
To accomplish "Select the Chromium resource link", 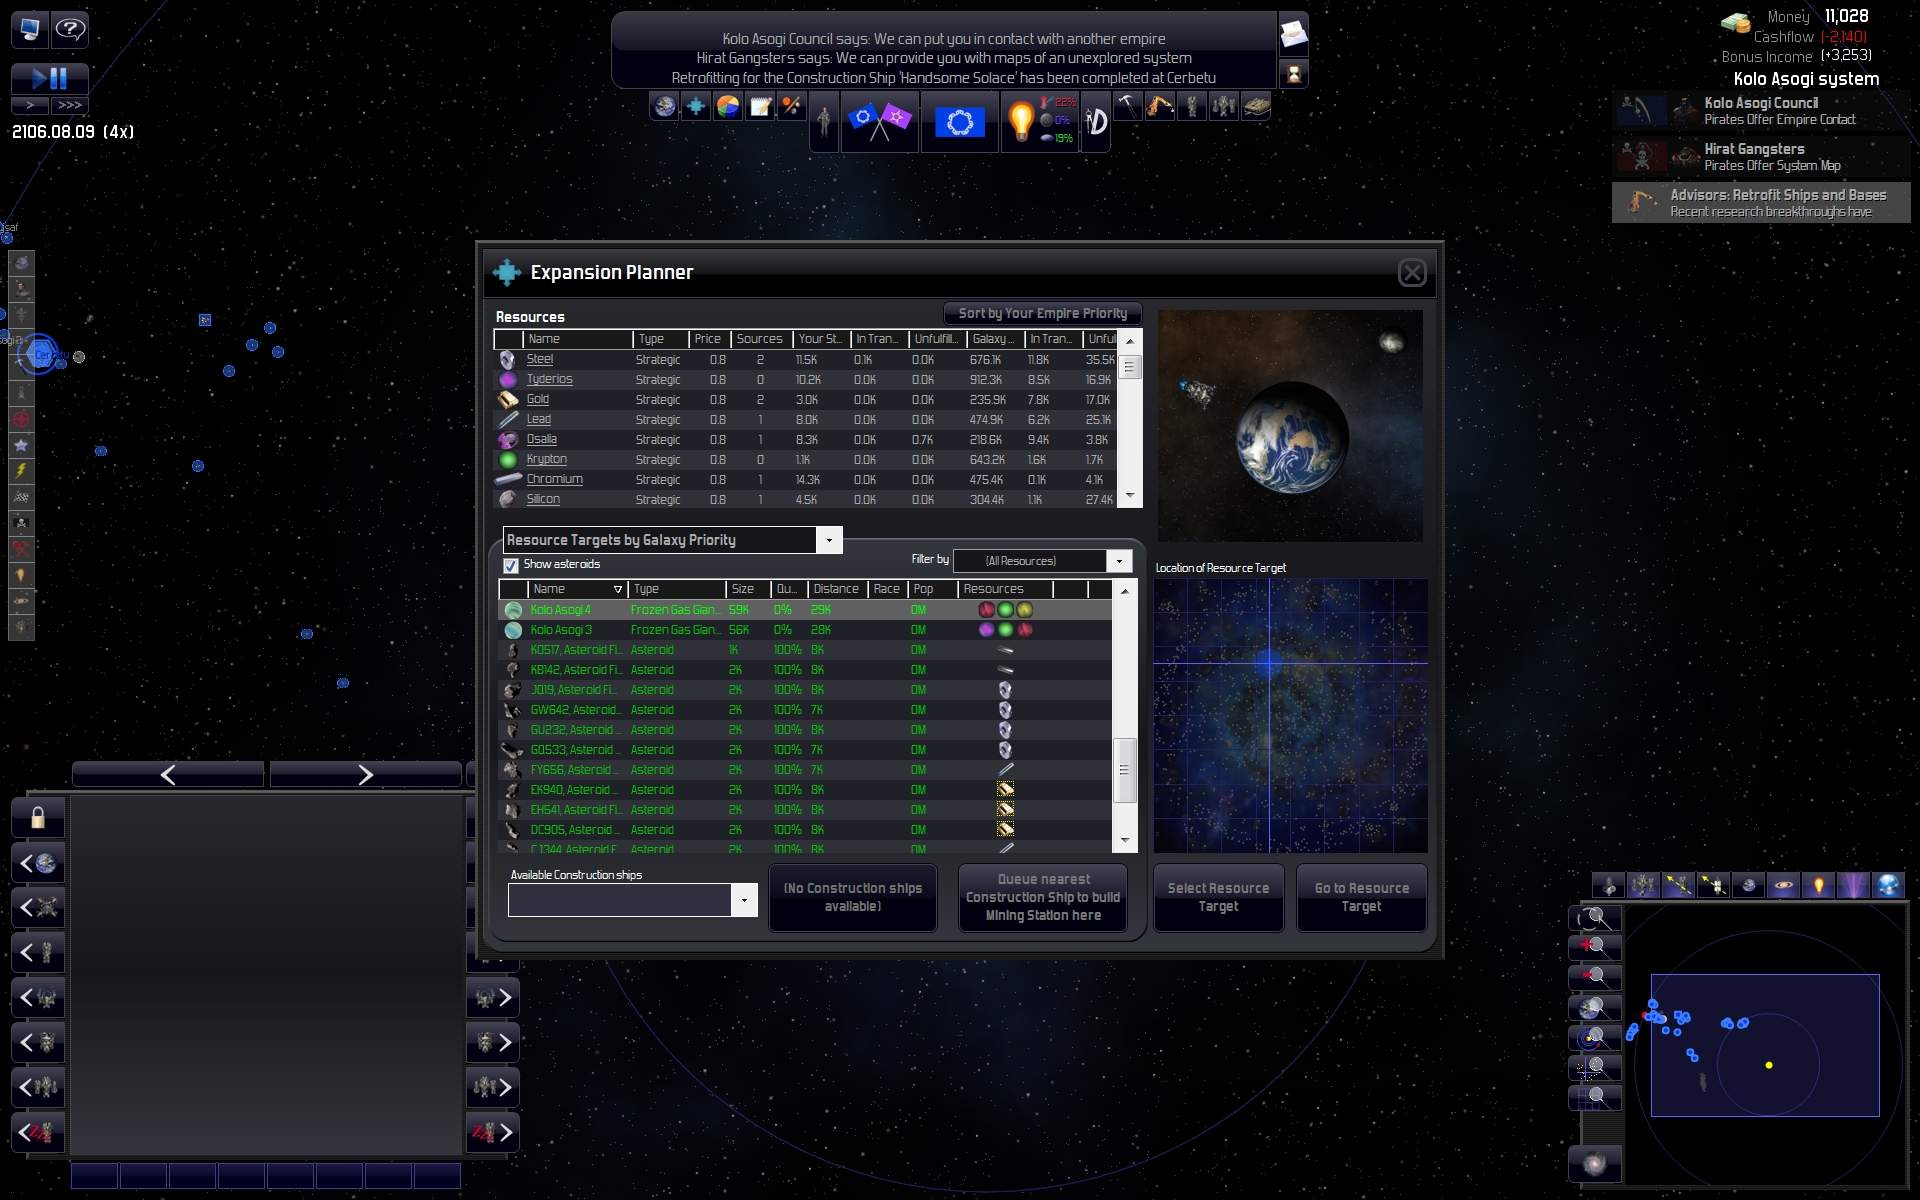I will tap(555, 480).
